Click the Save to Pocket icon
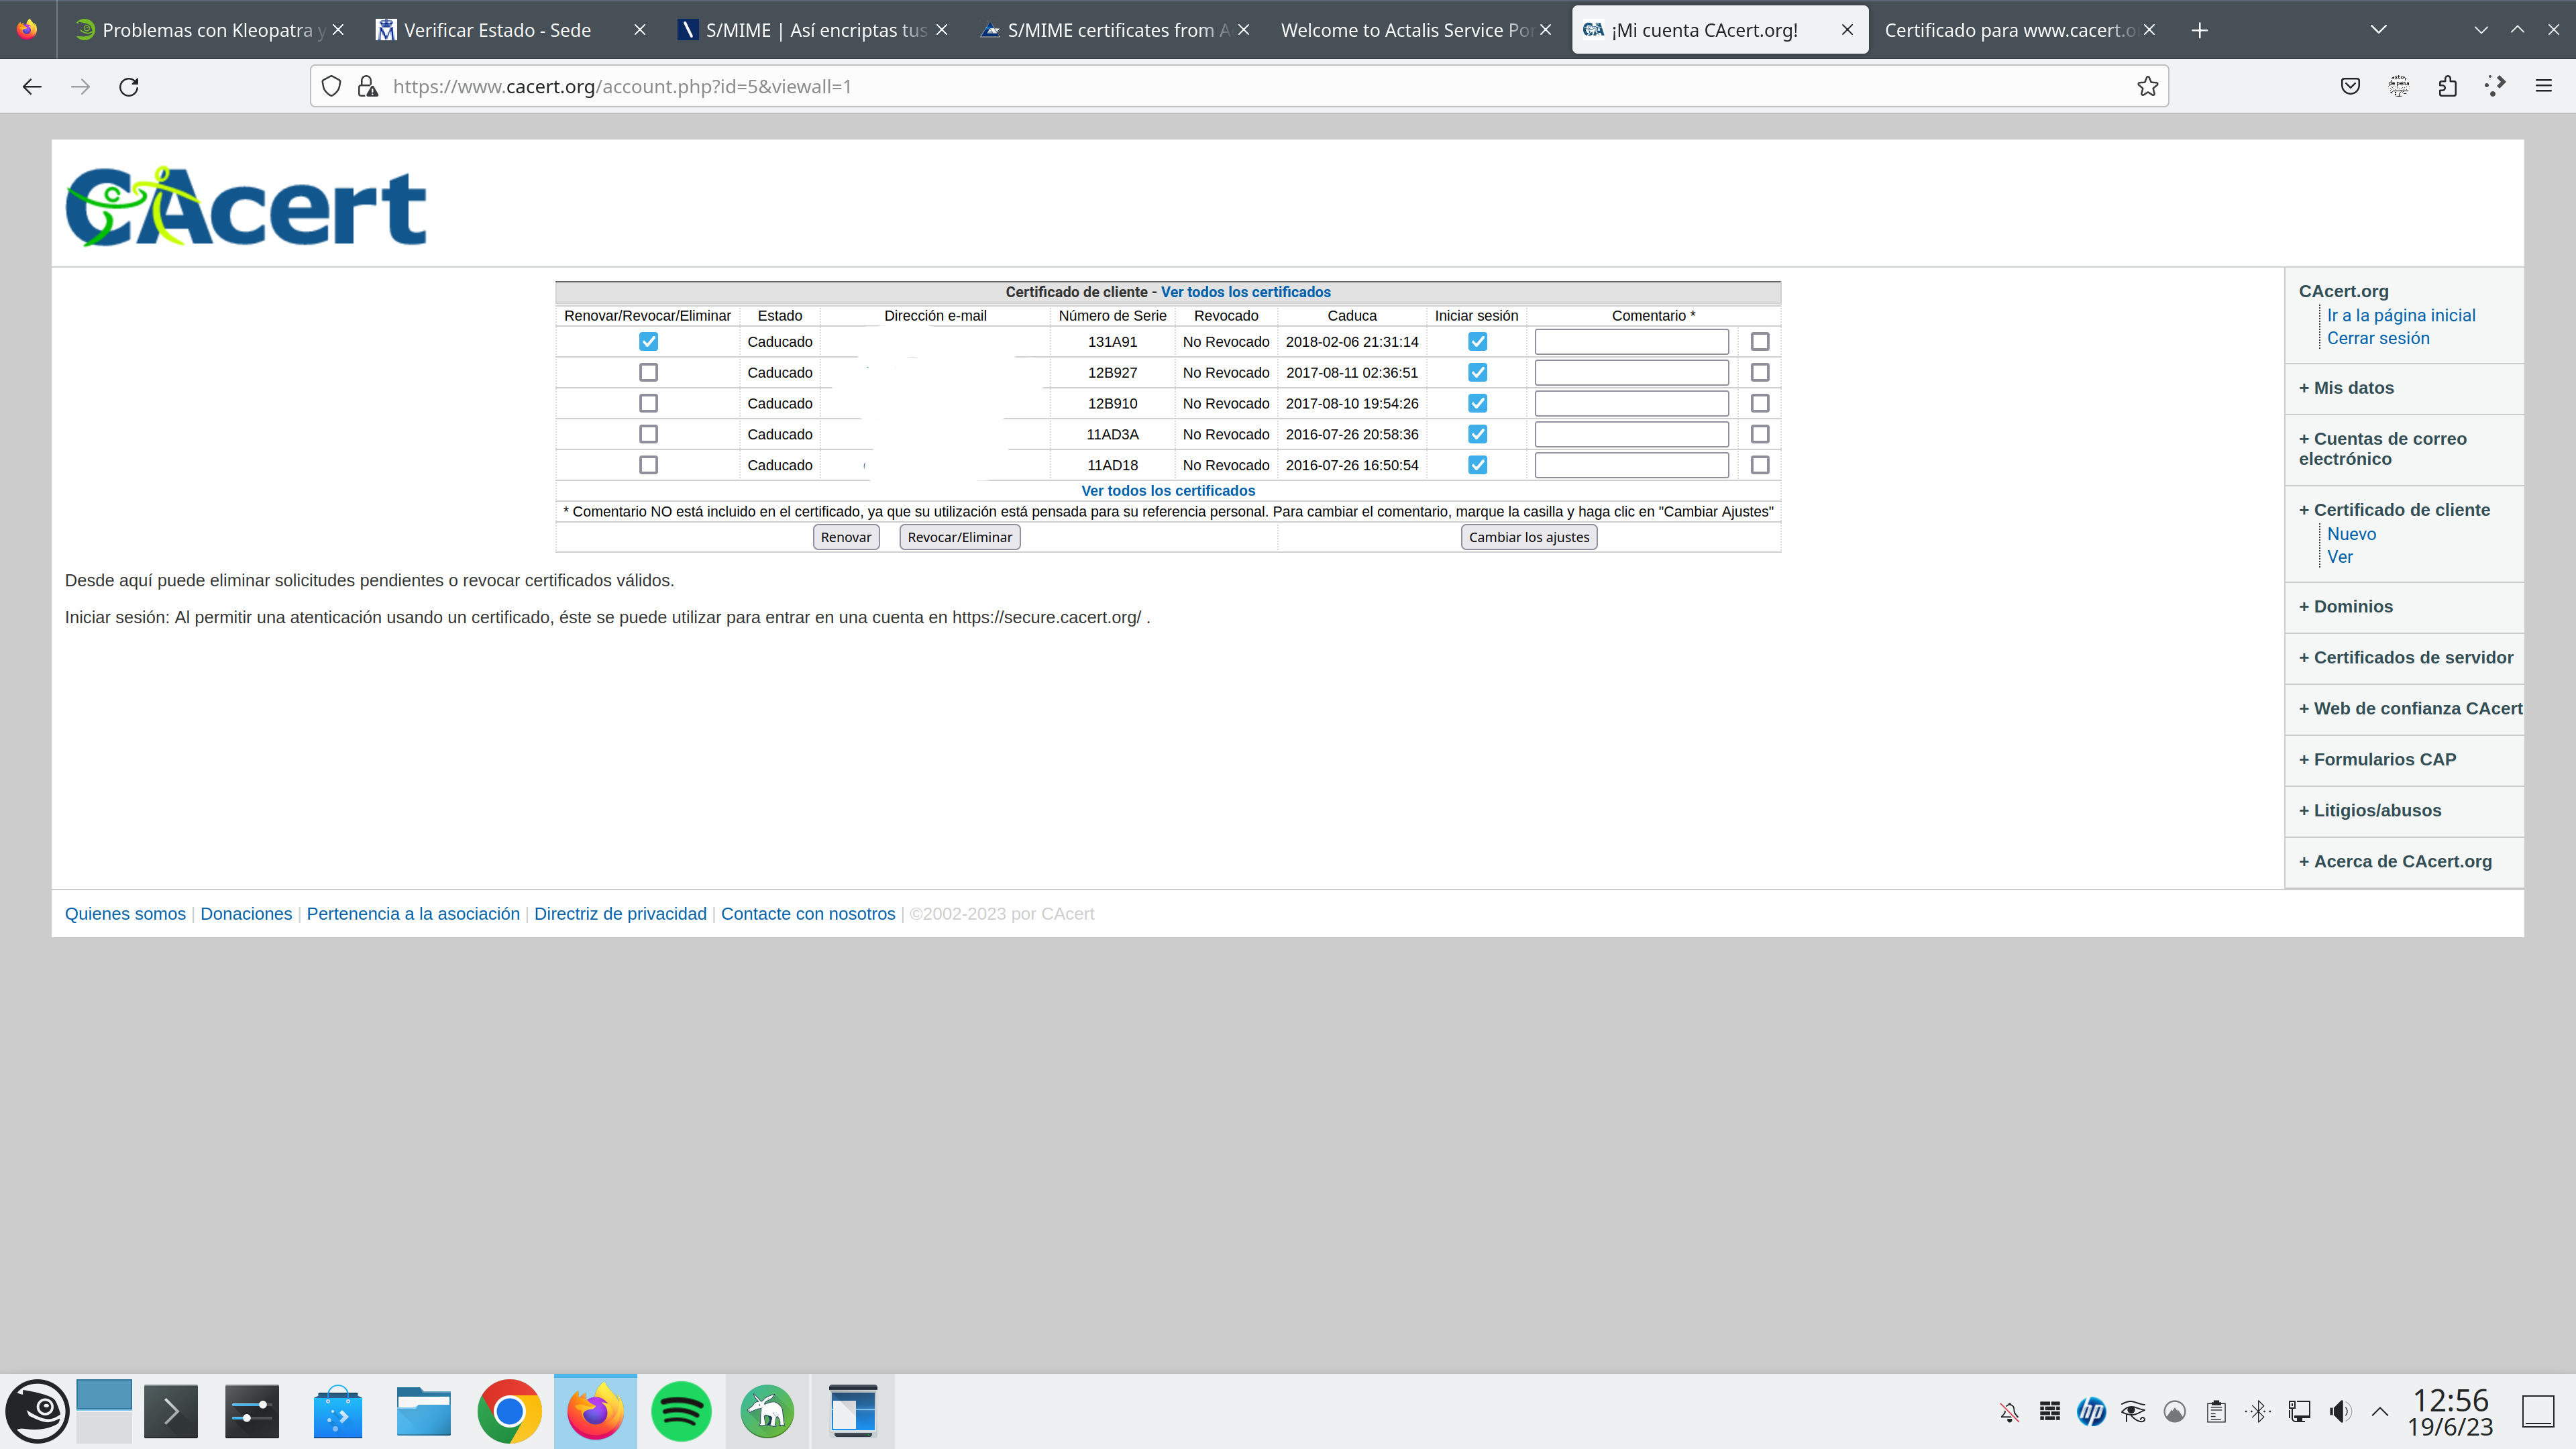The image size is (2576, 1449). coord(2350,87)
